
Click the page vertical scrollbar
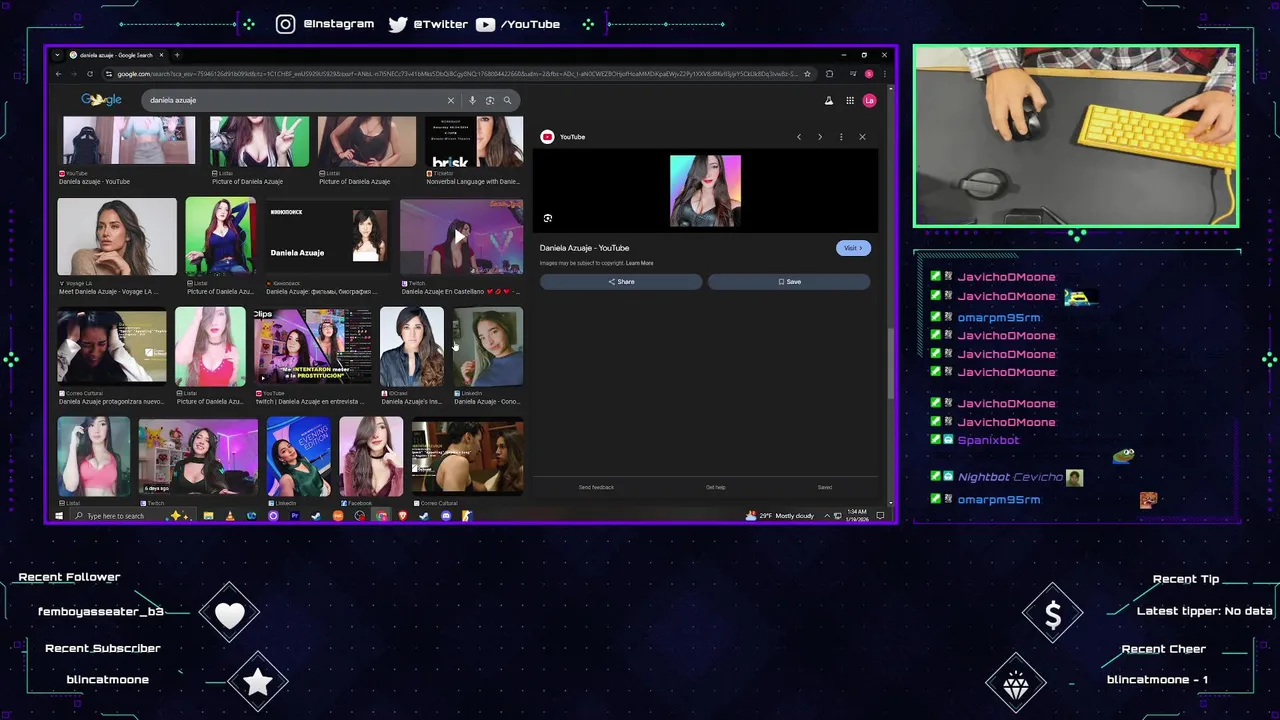pyautogui.click(x=890, y=363)
